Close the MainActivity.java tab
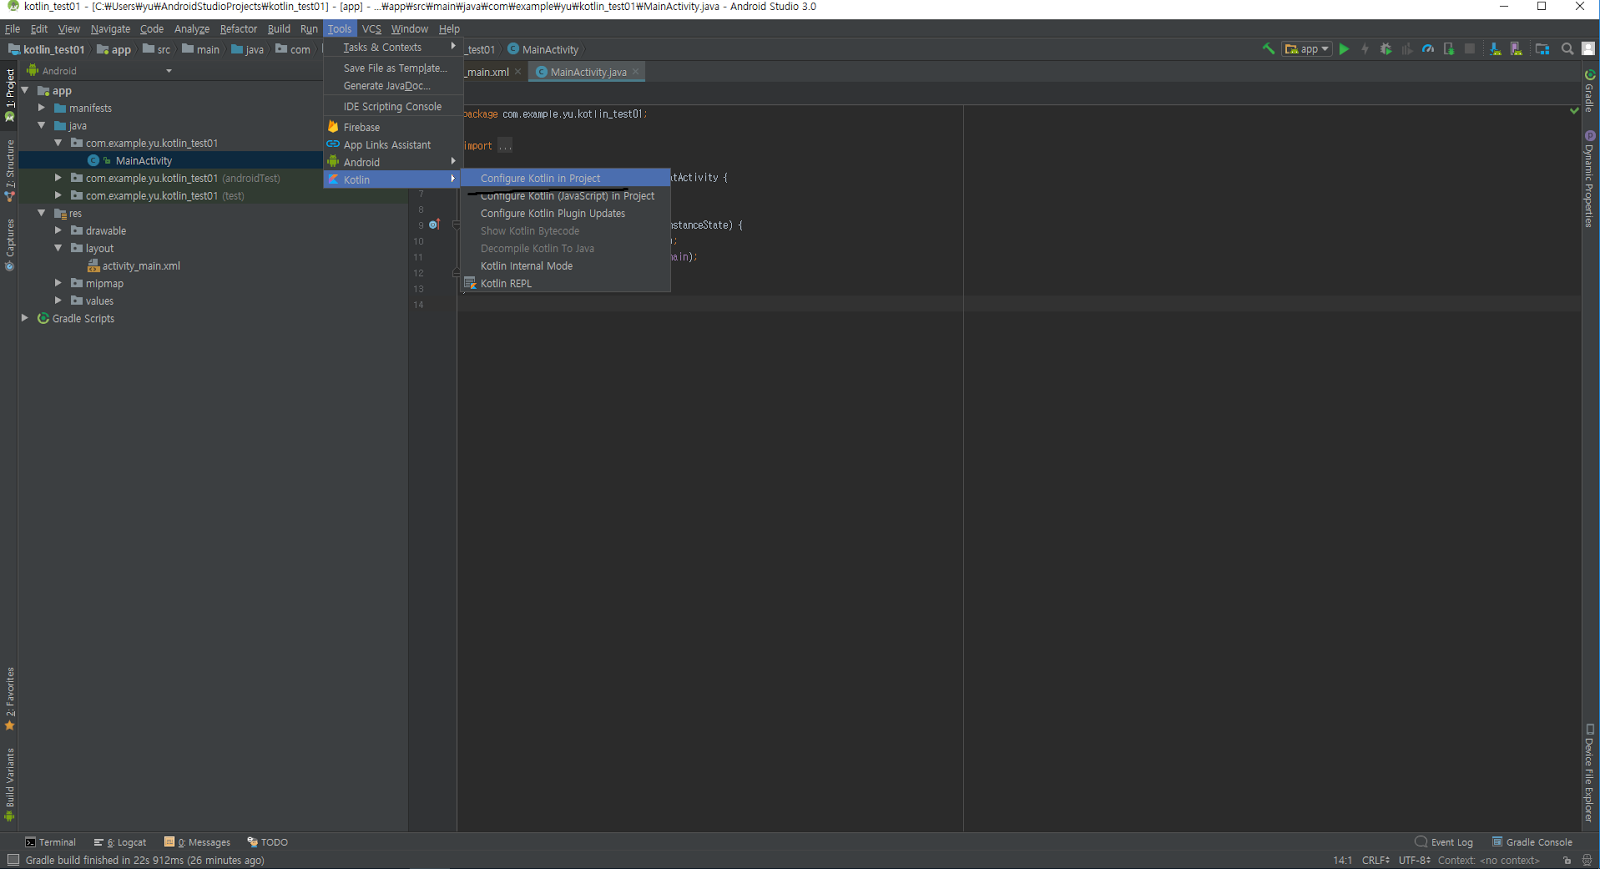The width and height of the screenshot is (1600, 869). click(x=636, y=72)
